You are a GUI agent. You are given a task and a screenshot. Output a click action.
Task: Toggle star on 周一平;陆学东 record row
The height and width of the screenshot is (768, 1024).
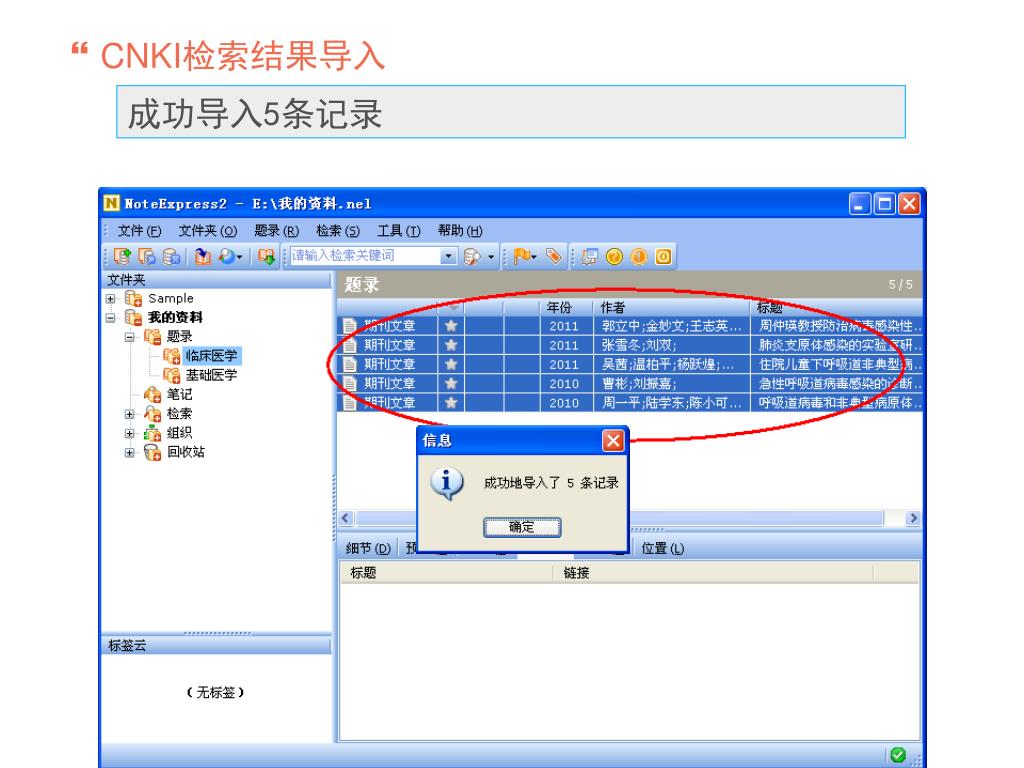click(x=451, y=403)
